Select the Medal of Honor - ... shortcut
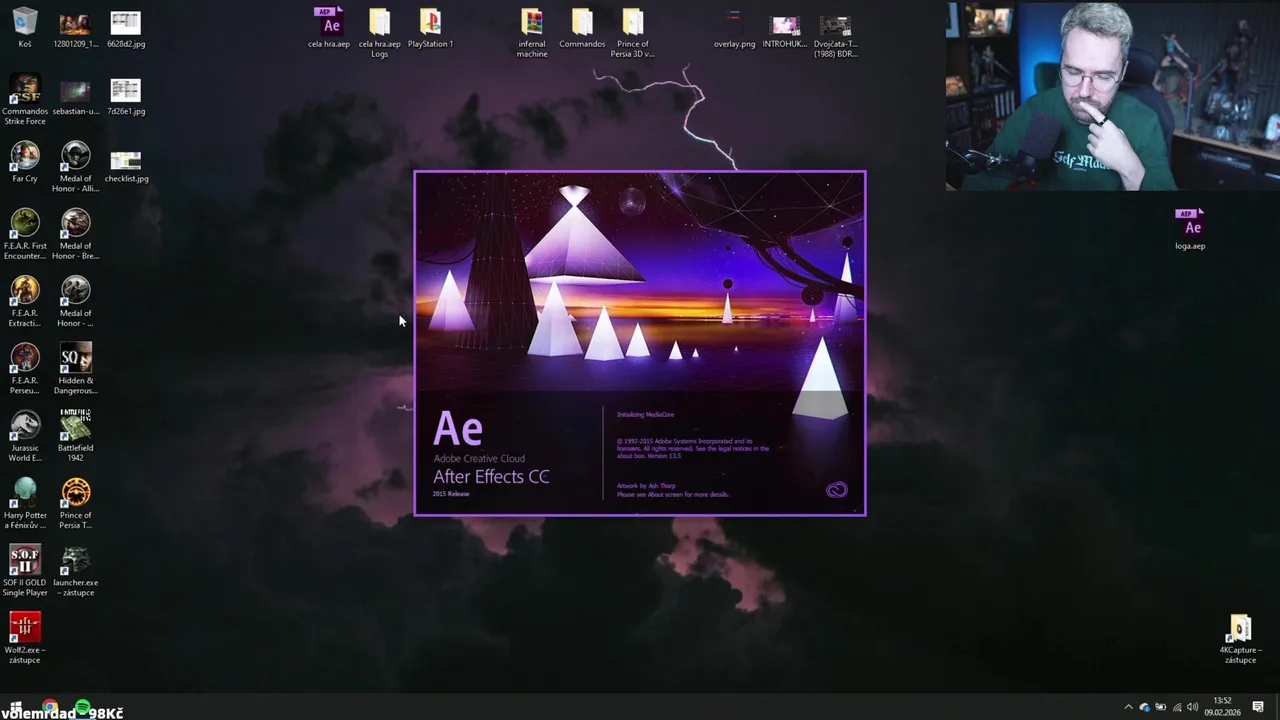The height and width of the screenshot is (720, 1280). [75, 301]
